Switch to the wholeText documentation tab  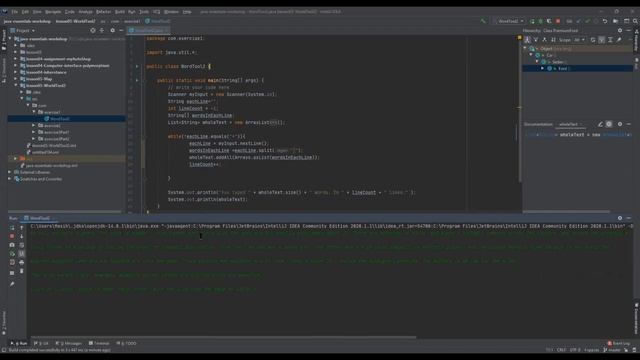[x=569, y=124]
